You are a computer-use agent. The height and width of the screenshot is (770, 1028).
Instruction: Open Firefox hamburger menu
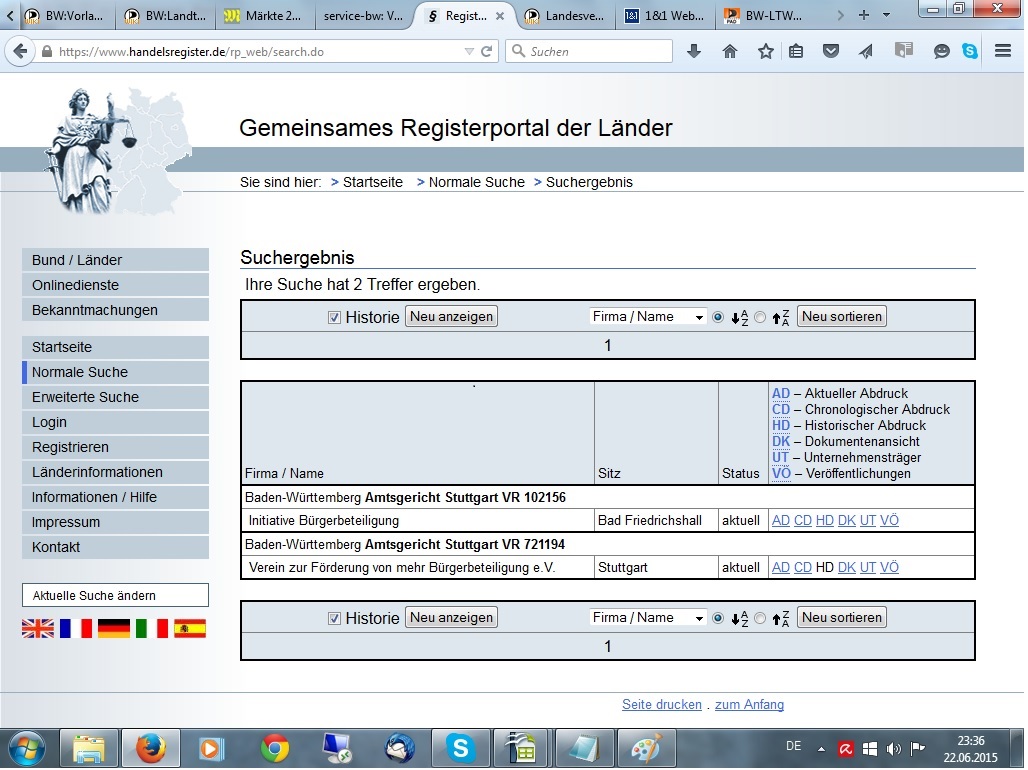click(1003, 51)
